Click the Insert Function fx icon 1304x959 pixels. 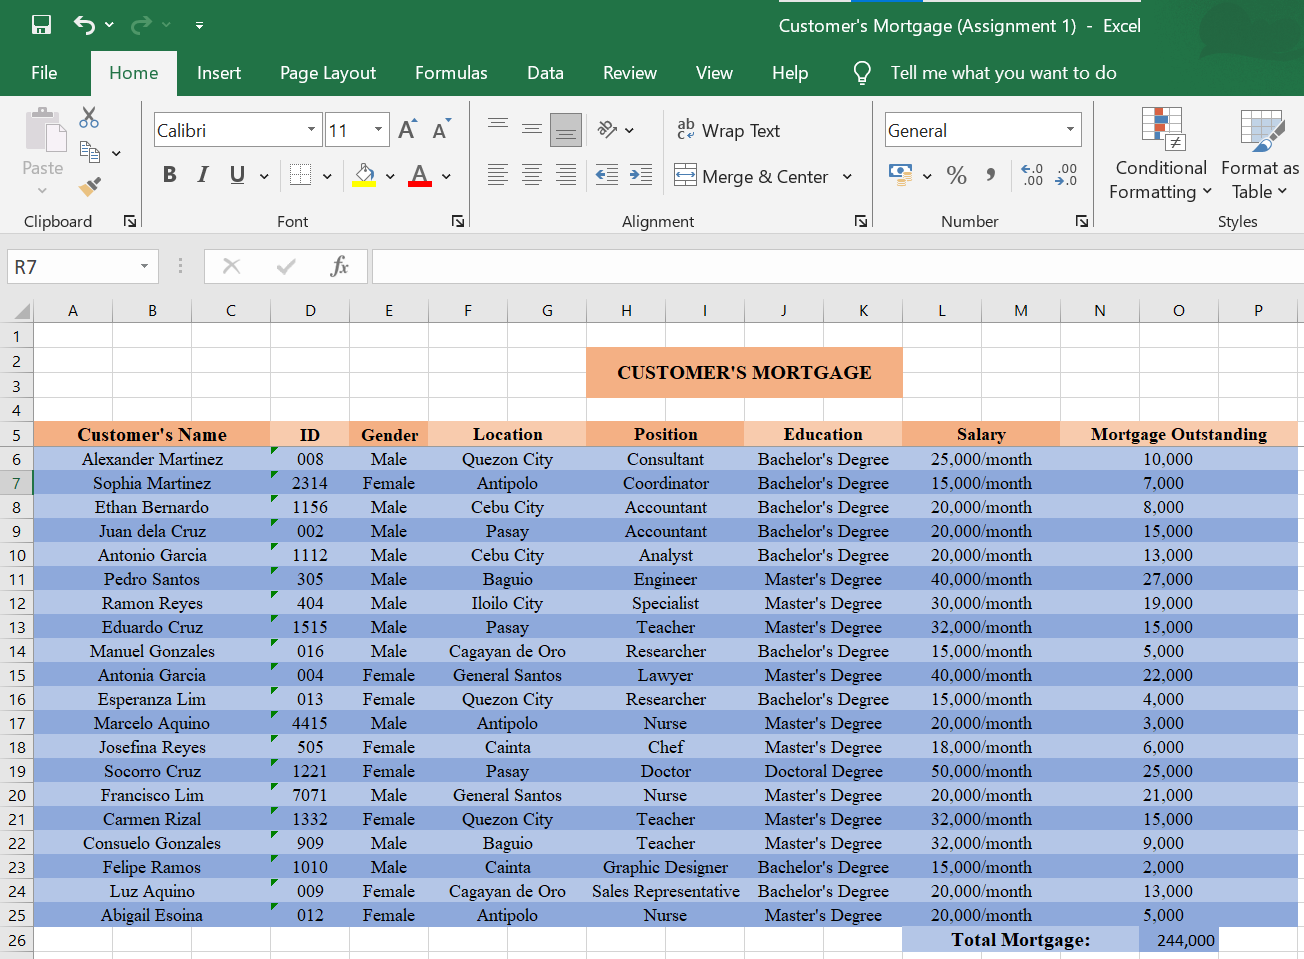[339, 266]
